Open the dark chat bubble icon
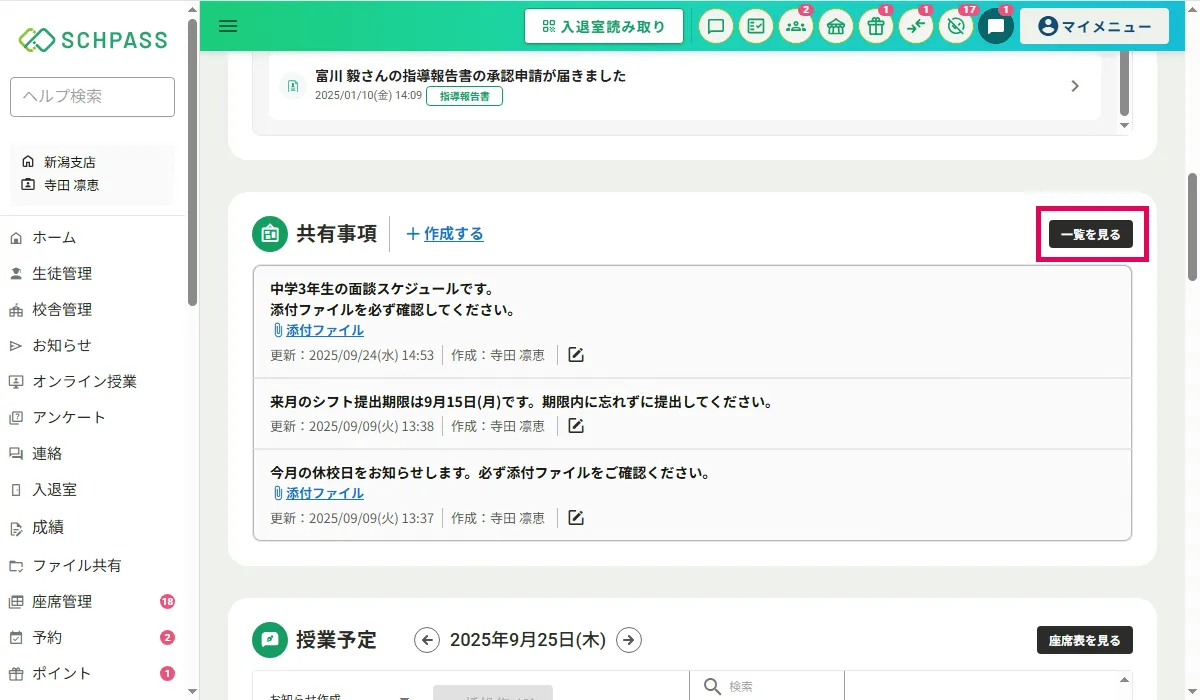The image size is (1200, 700). pyautogui.click(x=995, y=27)
